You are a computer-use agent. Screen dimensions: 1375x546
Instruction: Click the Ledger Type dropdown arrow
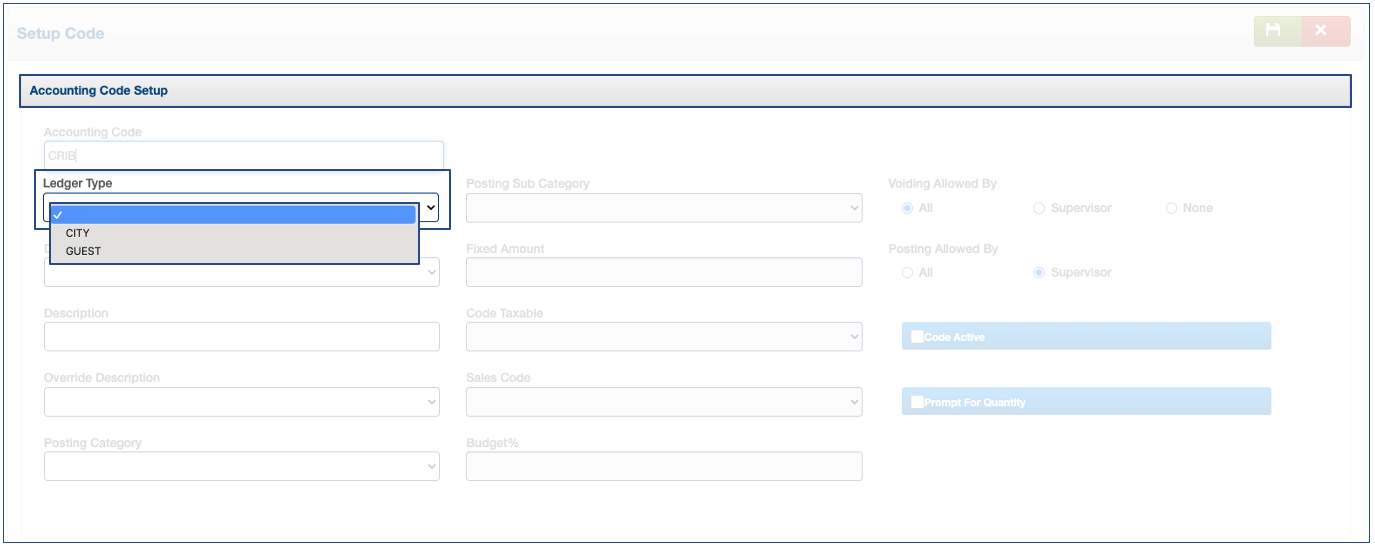[x=431, y=207]
